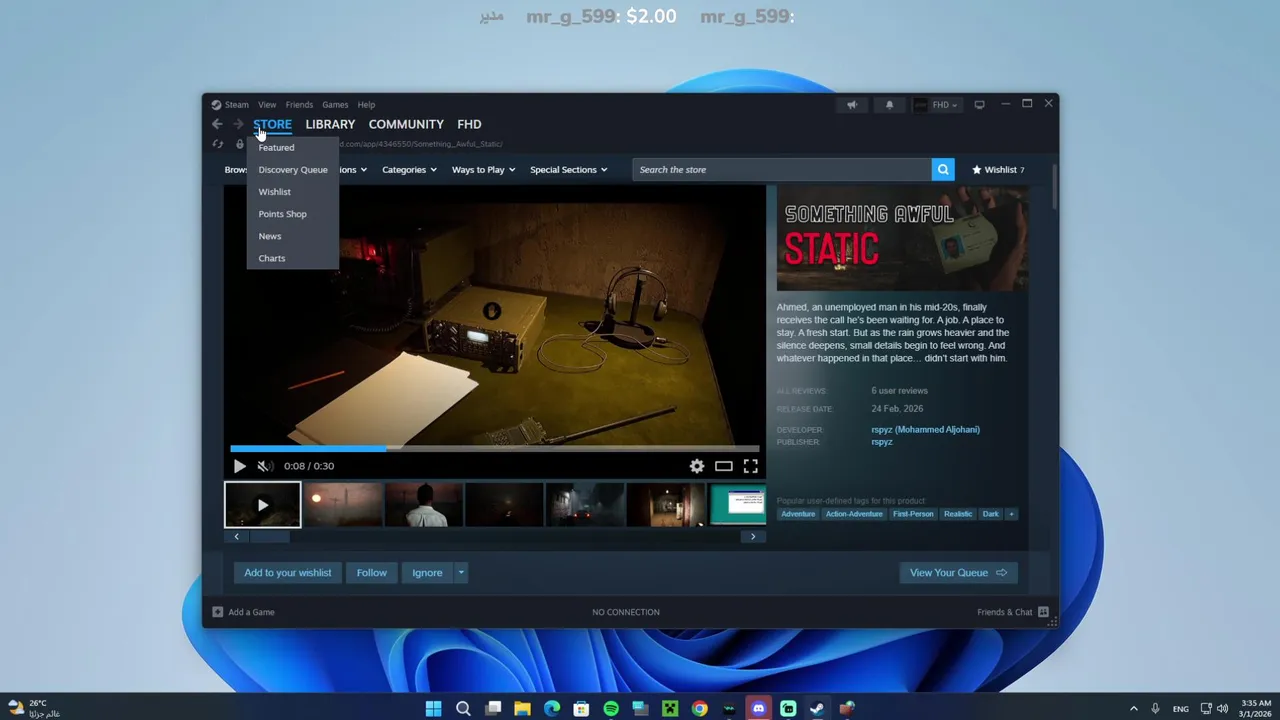Click View Your Queue button
Image resolution: width=1280 pixels, height=720 pixels.
[958, 573]
